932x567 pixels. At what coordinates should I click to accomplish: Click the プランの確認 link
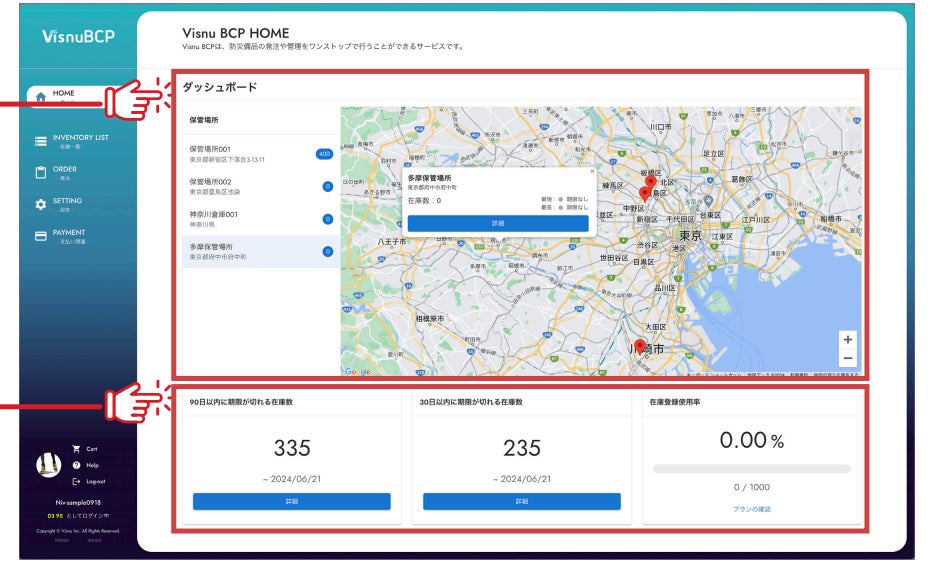(751, 509)
